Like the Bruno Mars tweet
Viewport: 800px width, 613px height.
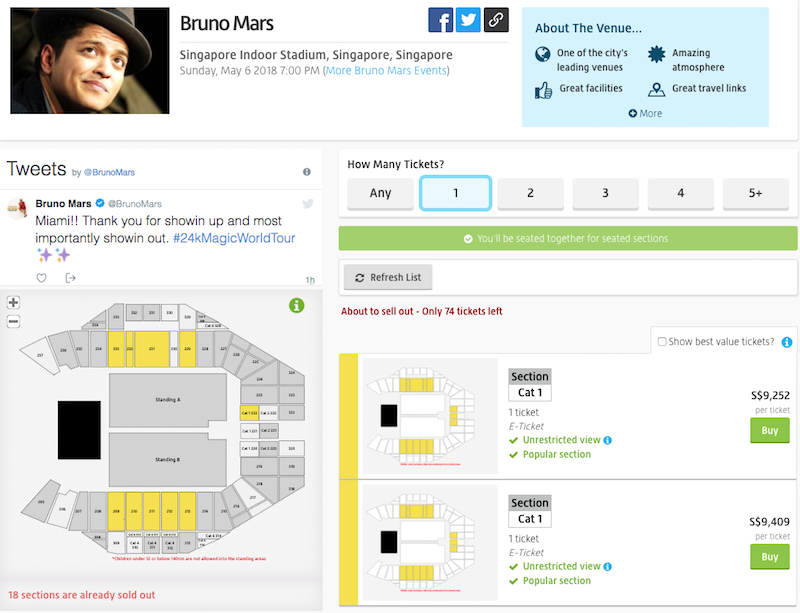[x=41, y=278]
